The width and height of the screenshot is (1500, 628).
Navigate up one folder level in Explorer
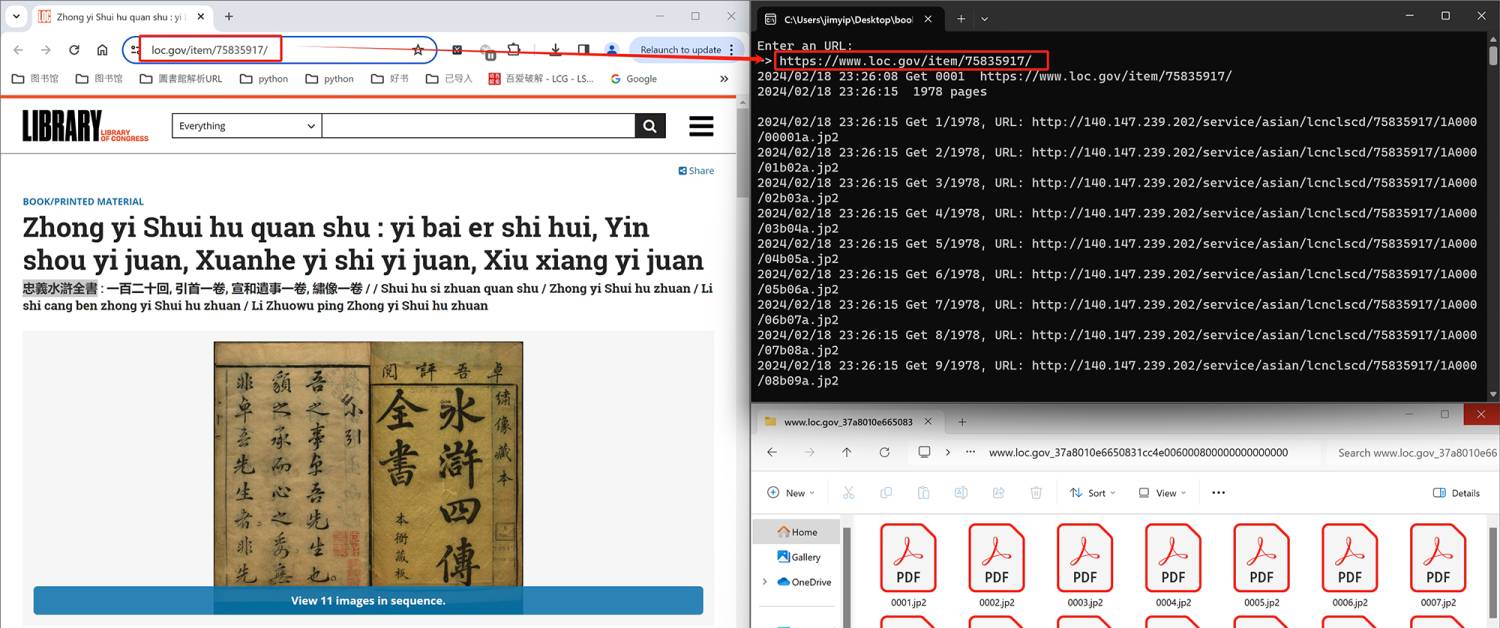[846, 452]
